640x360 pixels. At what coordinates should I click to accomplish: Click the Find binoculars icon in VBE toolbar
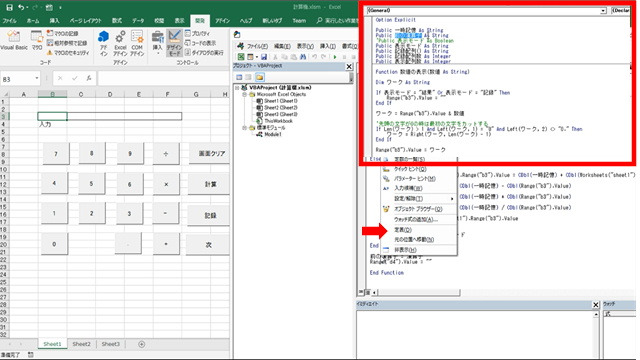[303, 57]
